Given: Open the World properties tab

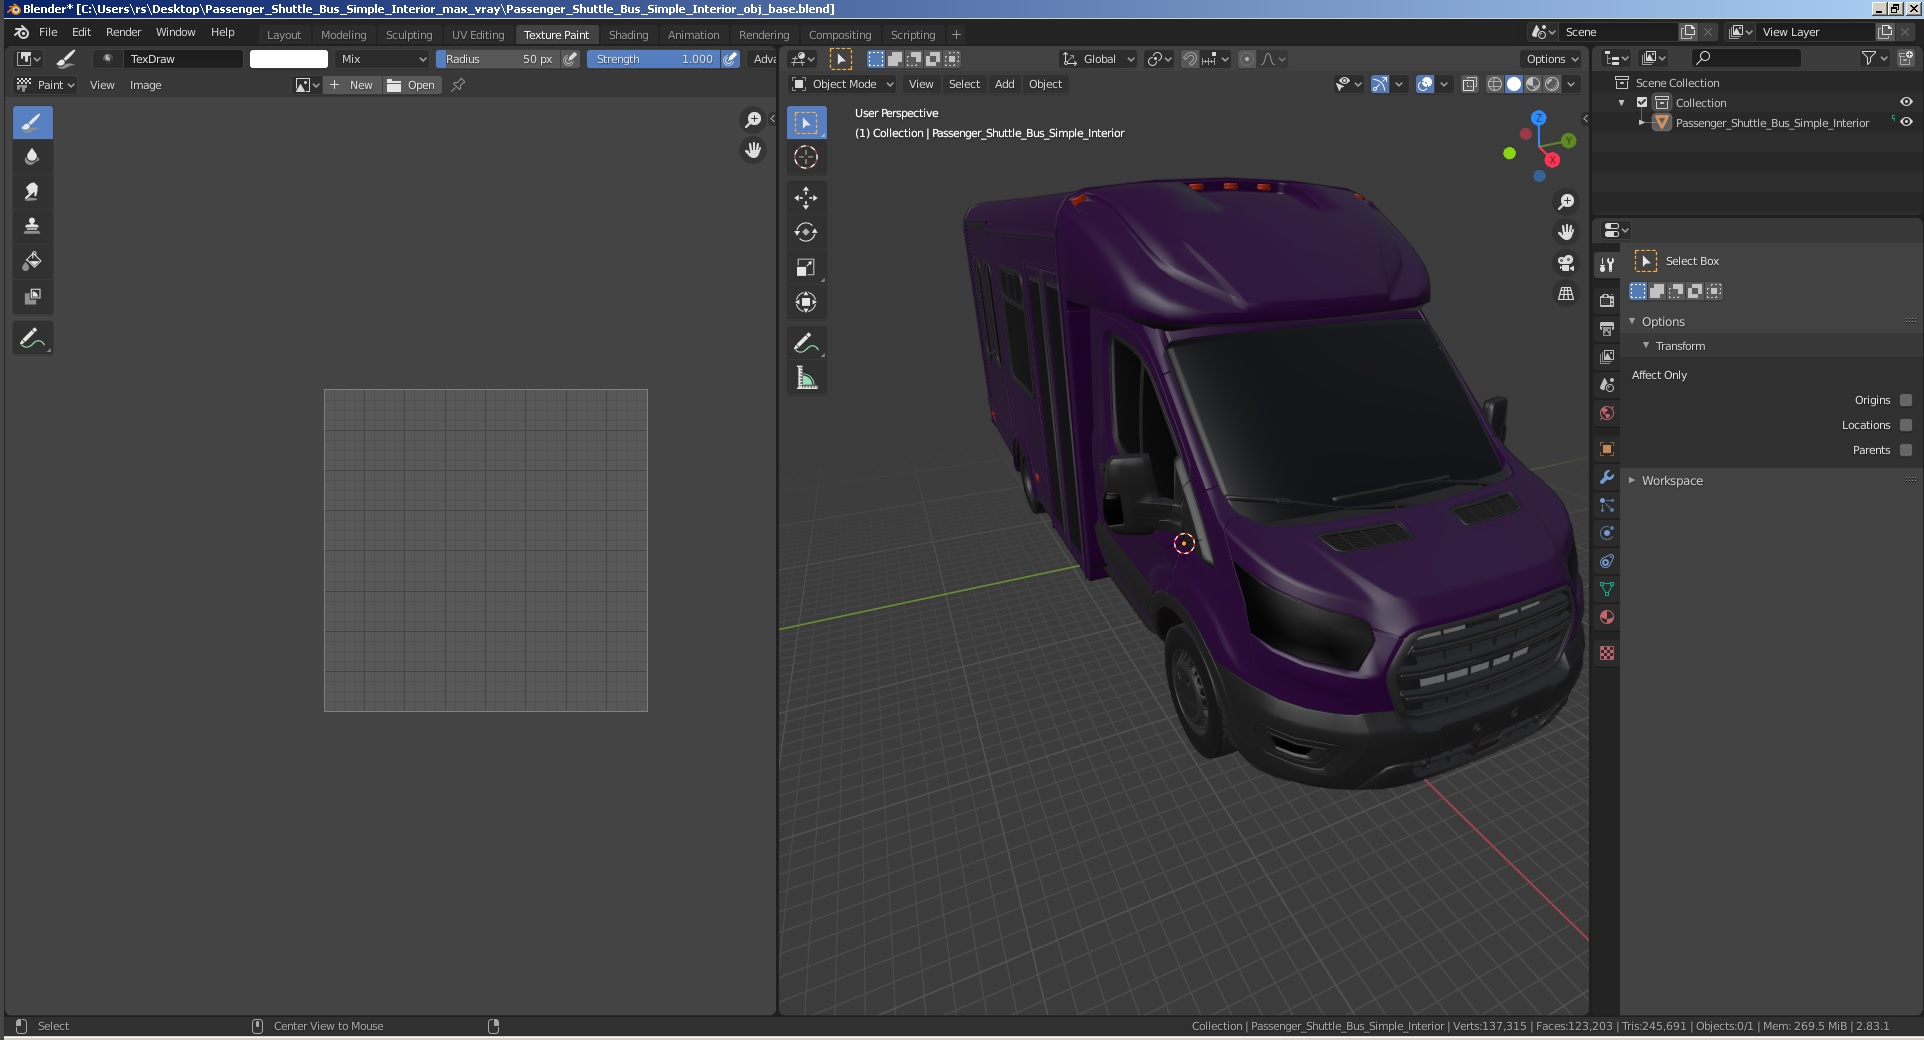Looking at the screenshot, I should 1607,413.
